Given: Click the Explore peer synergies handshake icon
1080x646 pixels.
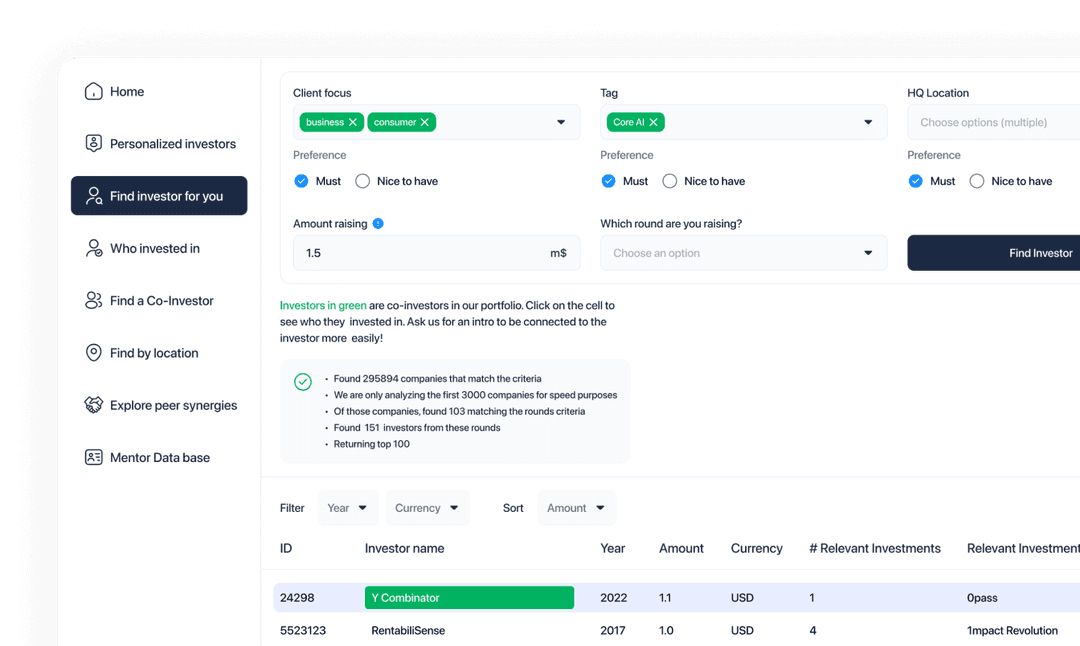Looking at the screenshot, I should tap(94, 405).
